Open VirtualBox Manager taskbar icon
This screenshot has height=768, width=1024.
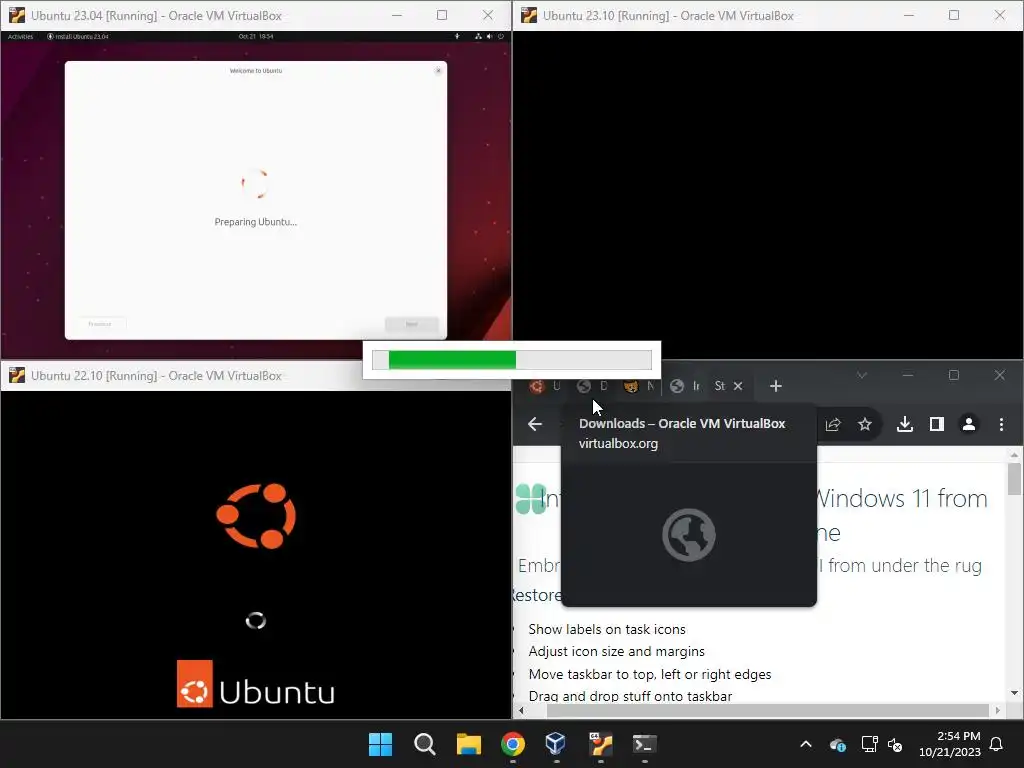(556, 744)
